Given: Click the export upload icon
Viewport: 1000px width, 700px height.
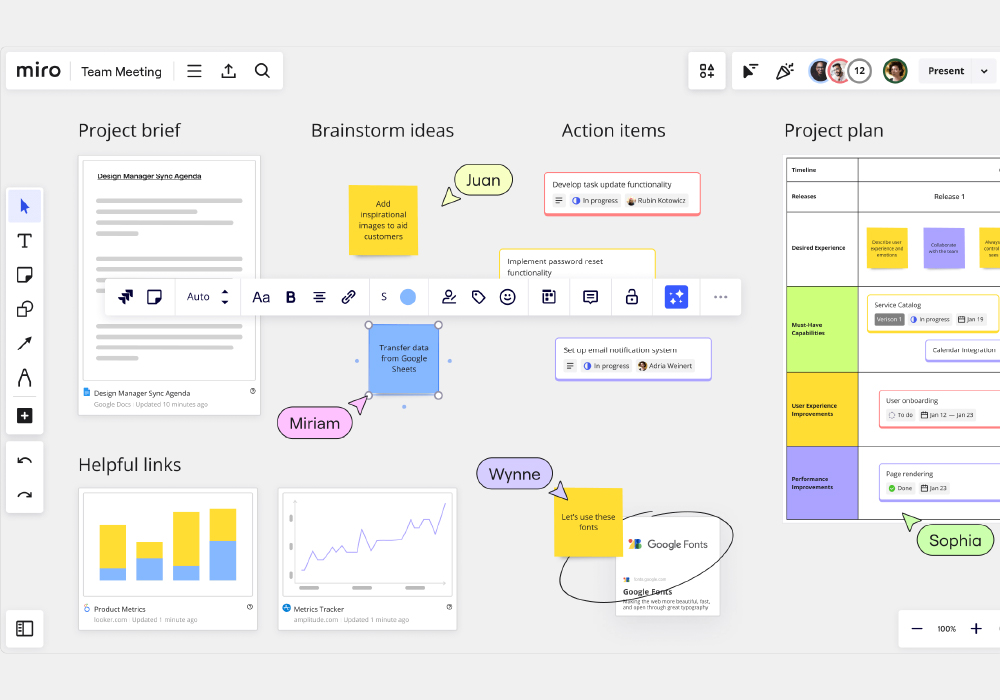Looking at the screenshot, I should (x=228, y=71).
